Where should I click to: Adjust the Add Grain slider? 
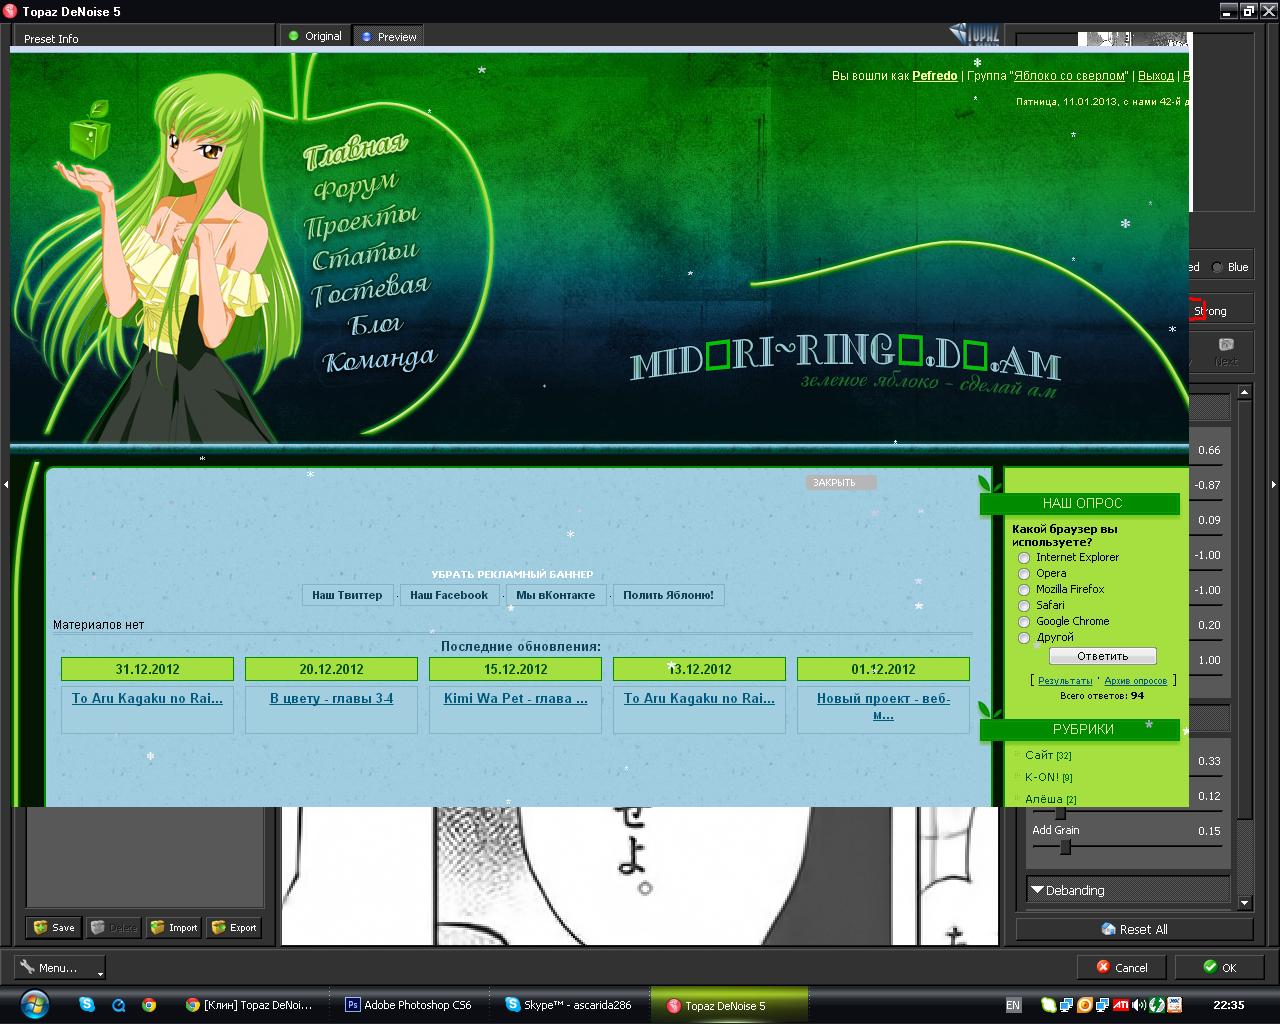tap(1065, 847)
